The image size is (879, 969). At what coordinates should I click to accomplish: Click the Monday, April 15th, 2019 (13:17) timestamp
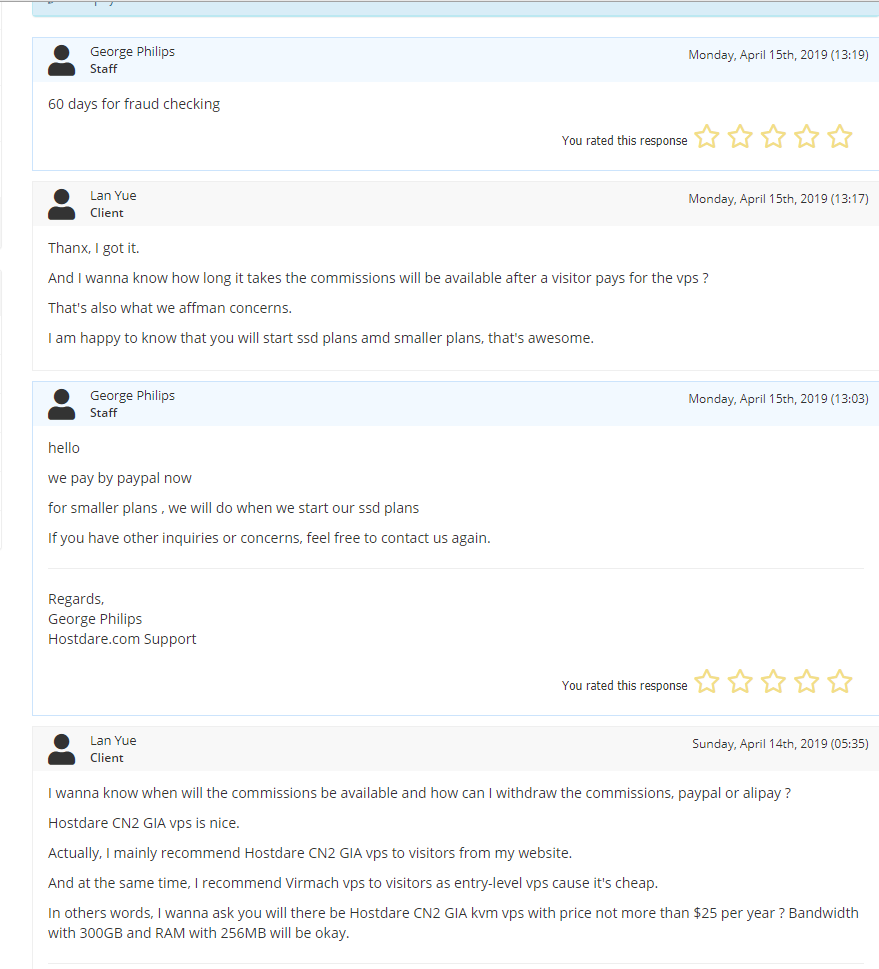[778, 199]
